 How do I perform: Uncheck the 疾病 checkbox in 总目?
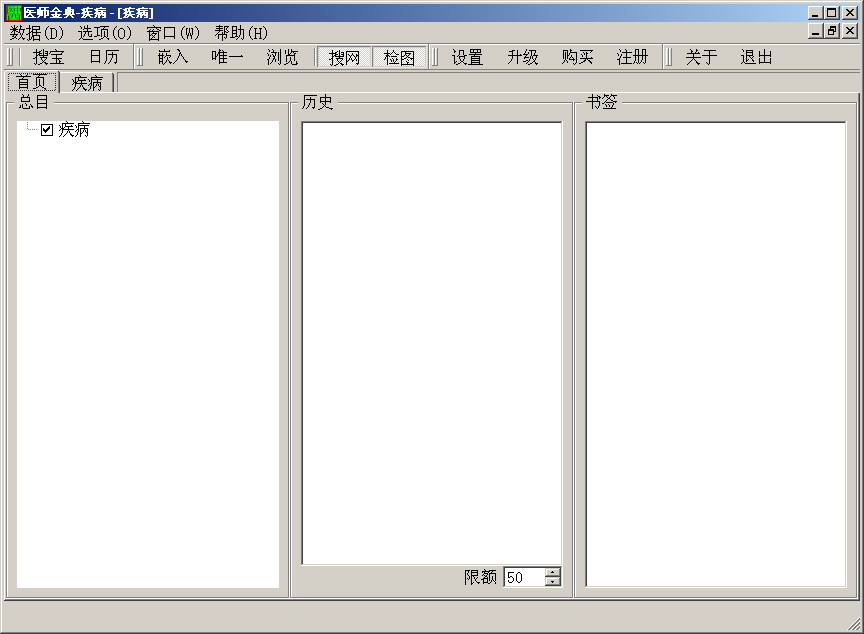pyautogui.click(x=47, y=130)
